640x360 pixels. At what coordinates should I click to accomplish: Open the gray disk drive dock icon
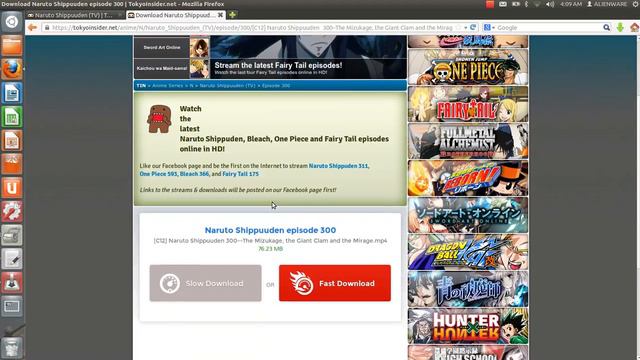(x=11, y=235)
